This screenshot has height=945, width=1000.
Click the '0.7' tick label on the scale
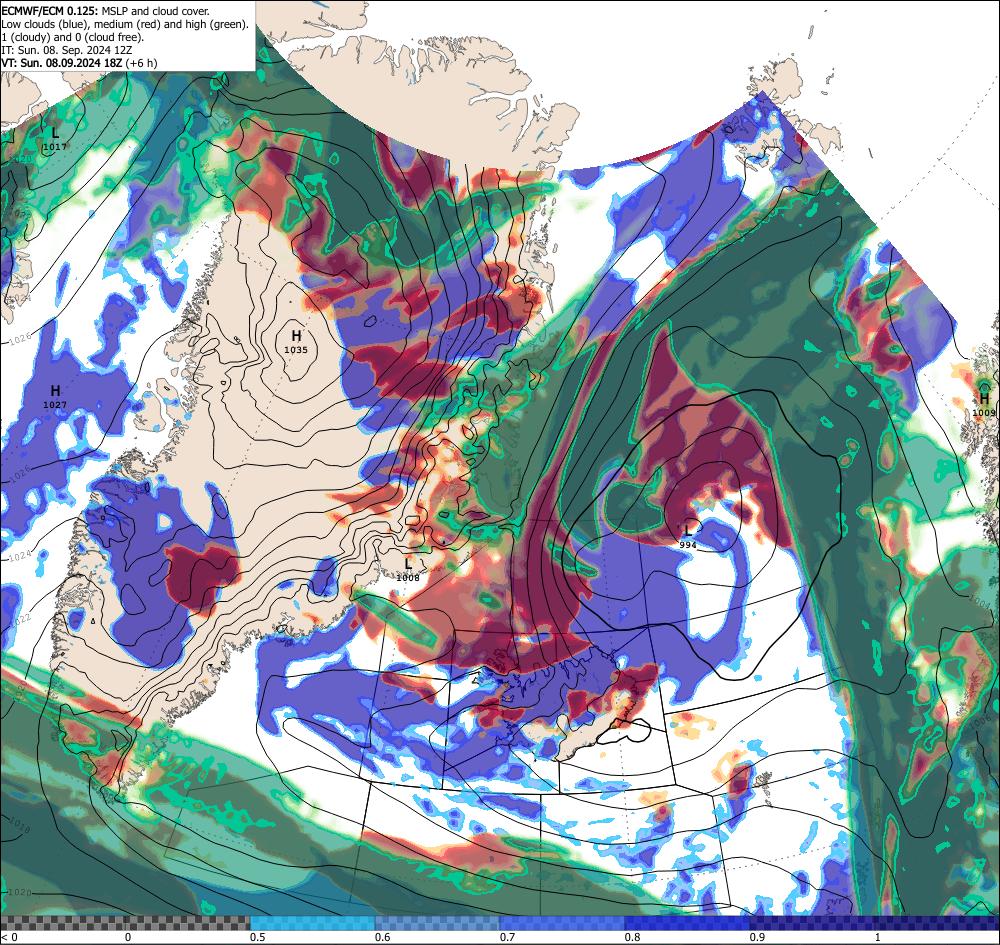(508, 937)
